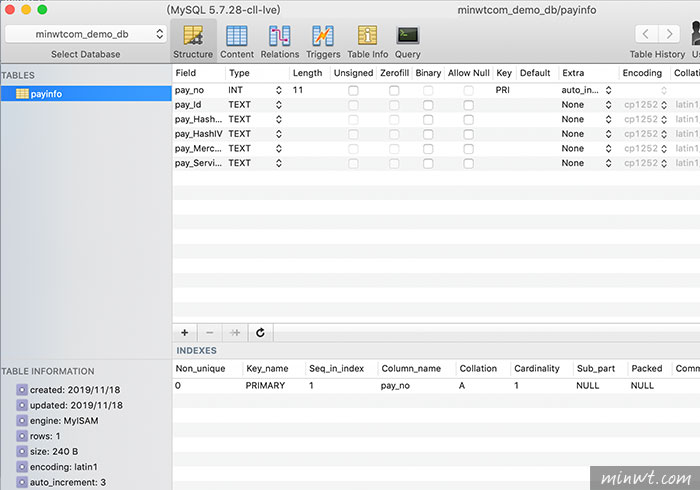Select the PRIMARY index row key name
The width and height of the screenshot is (700, 490).
pyautogui.click(x=265, y=386)
